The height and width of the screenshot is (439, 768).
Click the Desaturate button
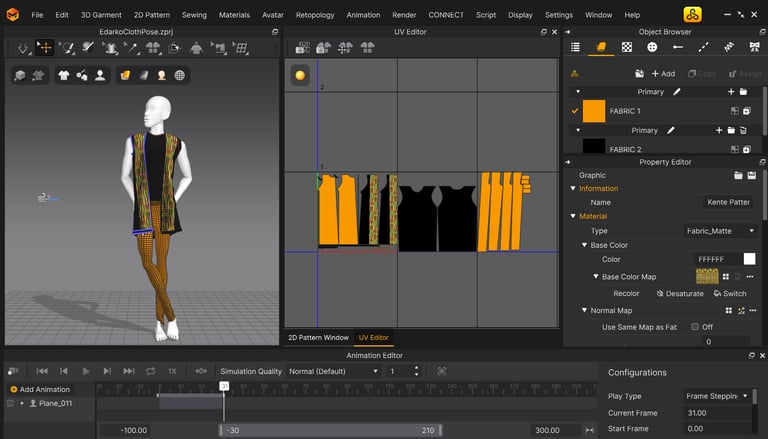pyautogui.click(x=680, y=294)
